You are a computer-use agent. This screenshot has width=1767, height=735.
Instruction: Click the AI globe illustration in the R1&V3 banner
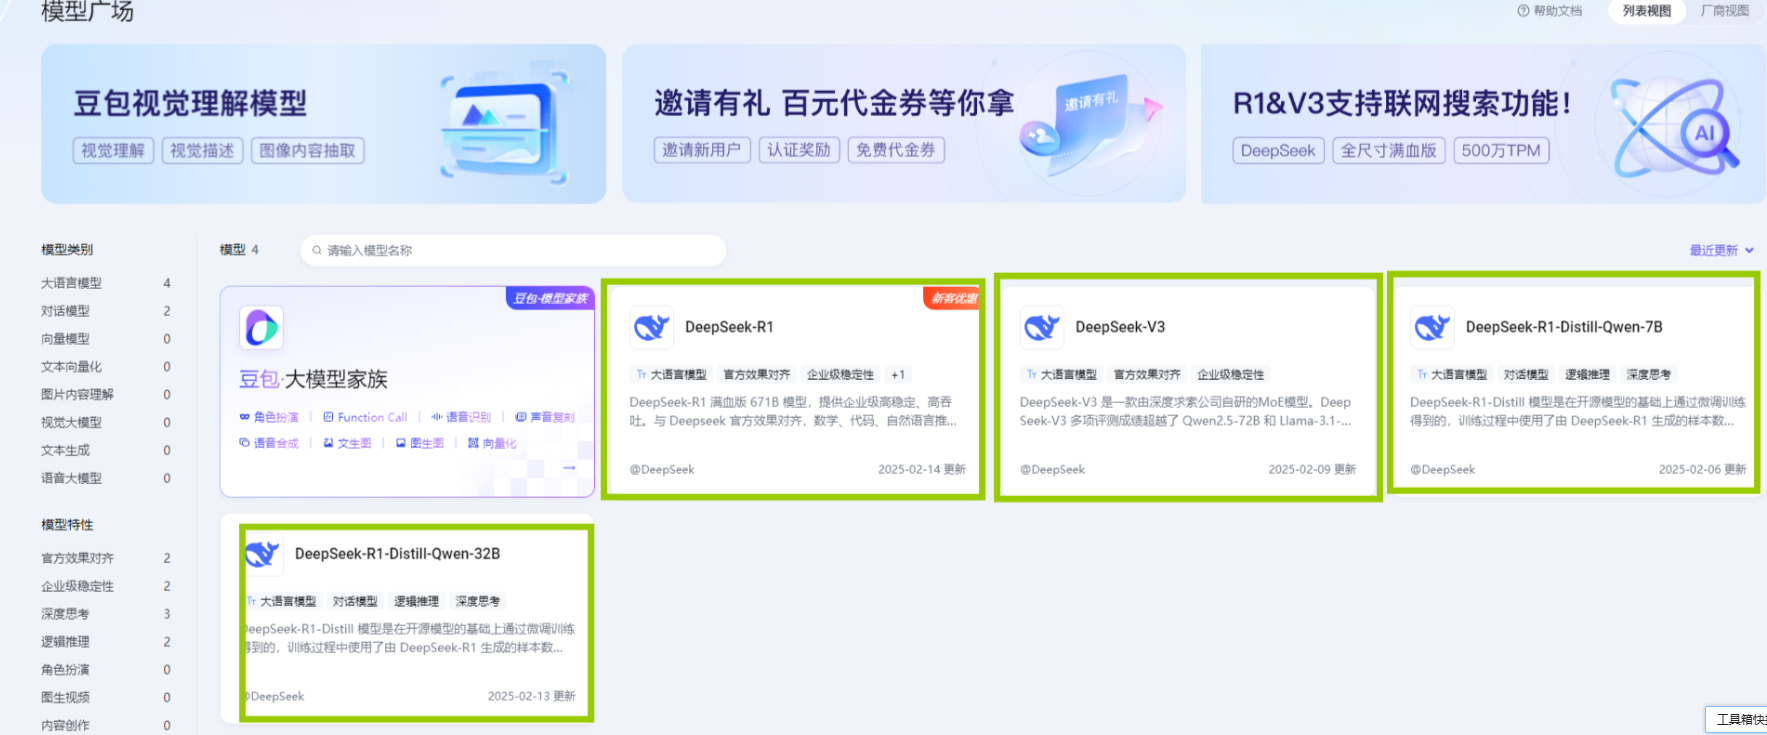1674,128
